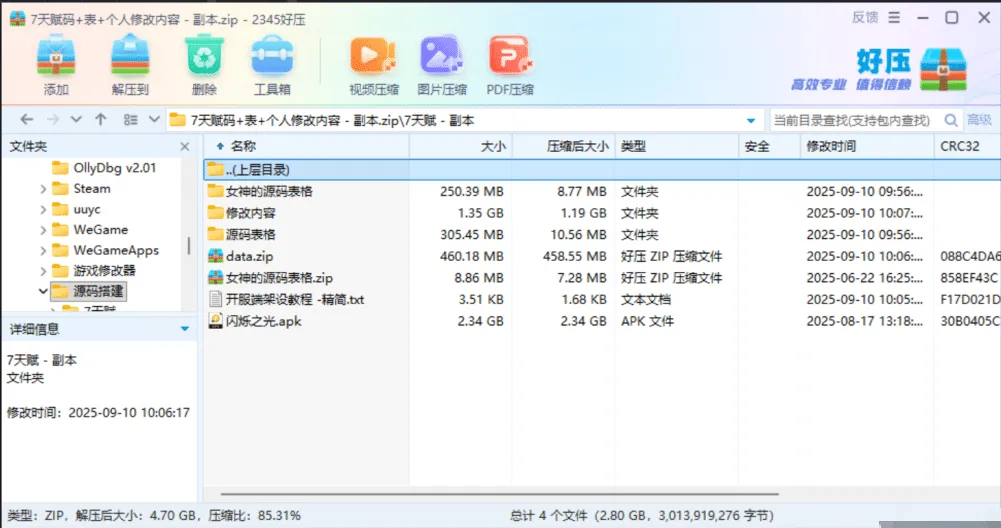Sort by 安全 column header

[x=769, y=146]
